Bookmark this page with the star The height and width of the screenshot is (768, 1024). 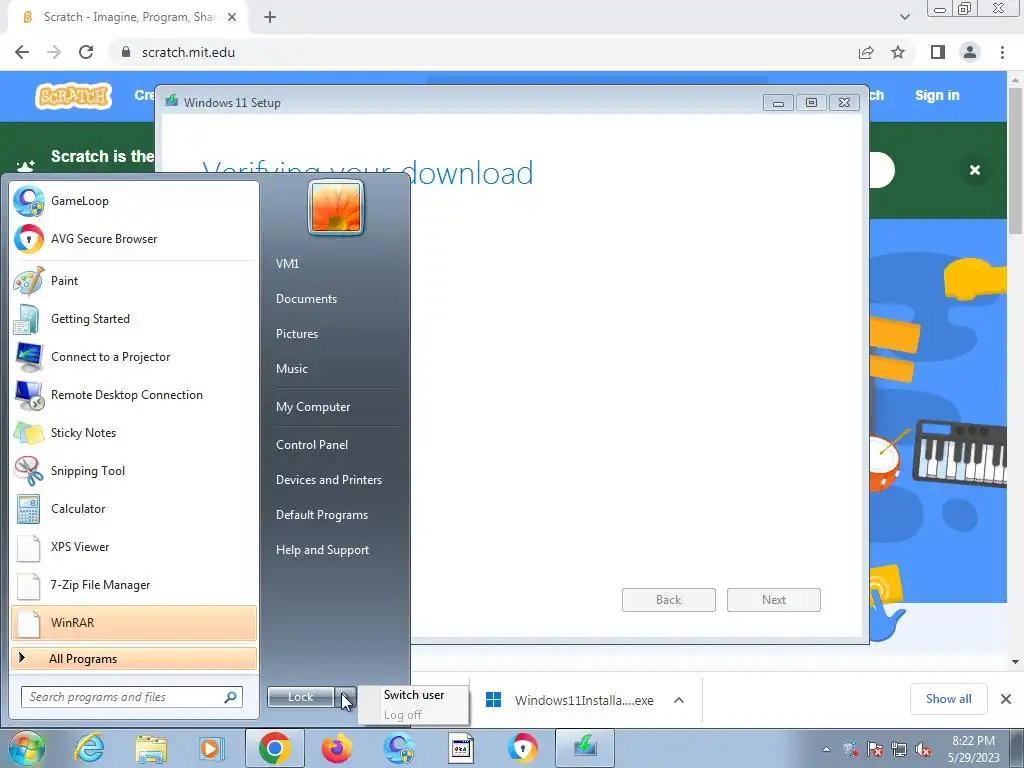point(898,52)
